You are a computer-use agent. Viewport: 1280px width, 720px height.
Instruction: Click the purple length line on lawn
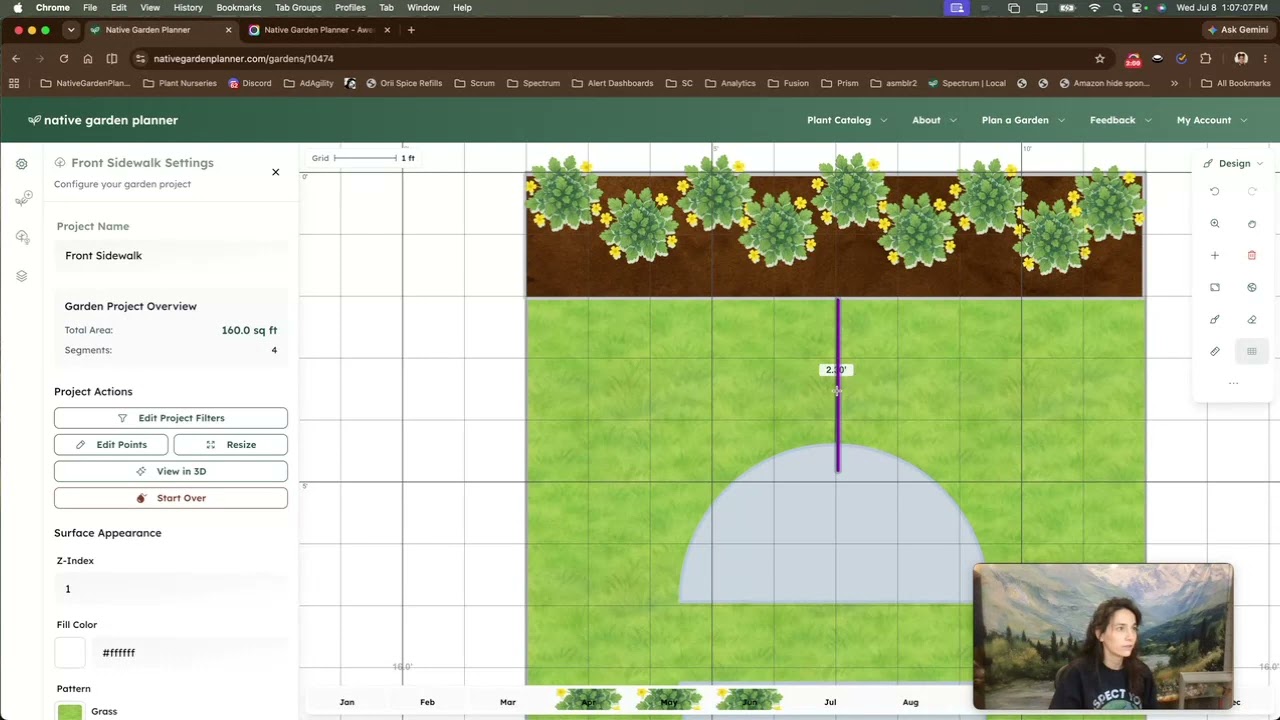pyautogui.click(x=838, y=386)
